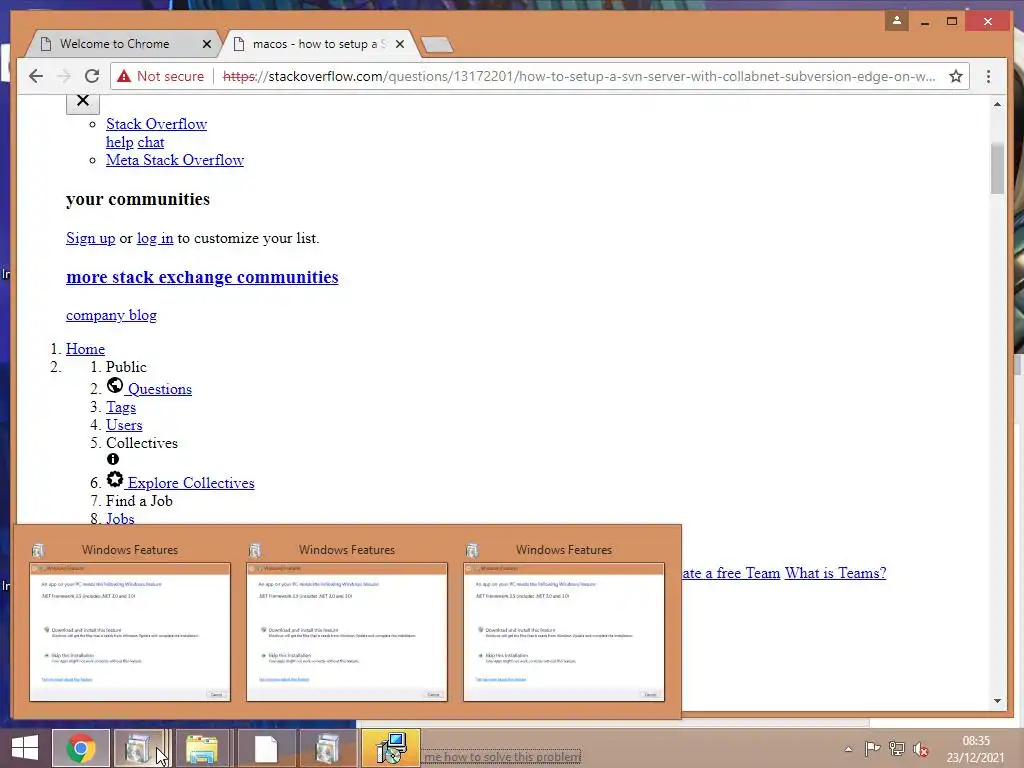Open the Action Center flag icon

click(872, 749)
